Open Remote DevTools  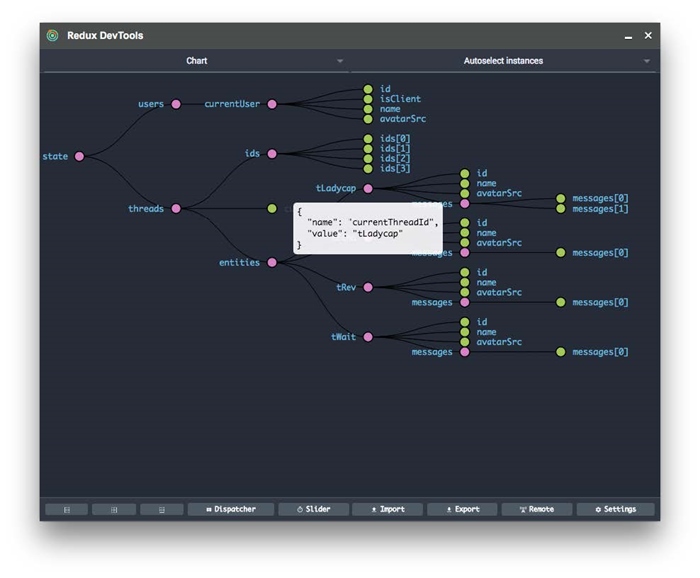(537, 509)
